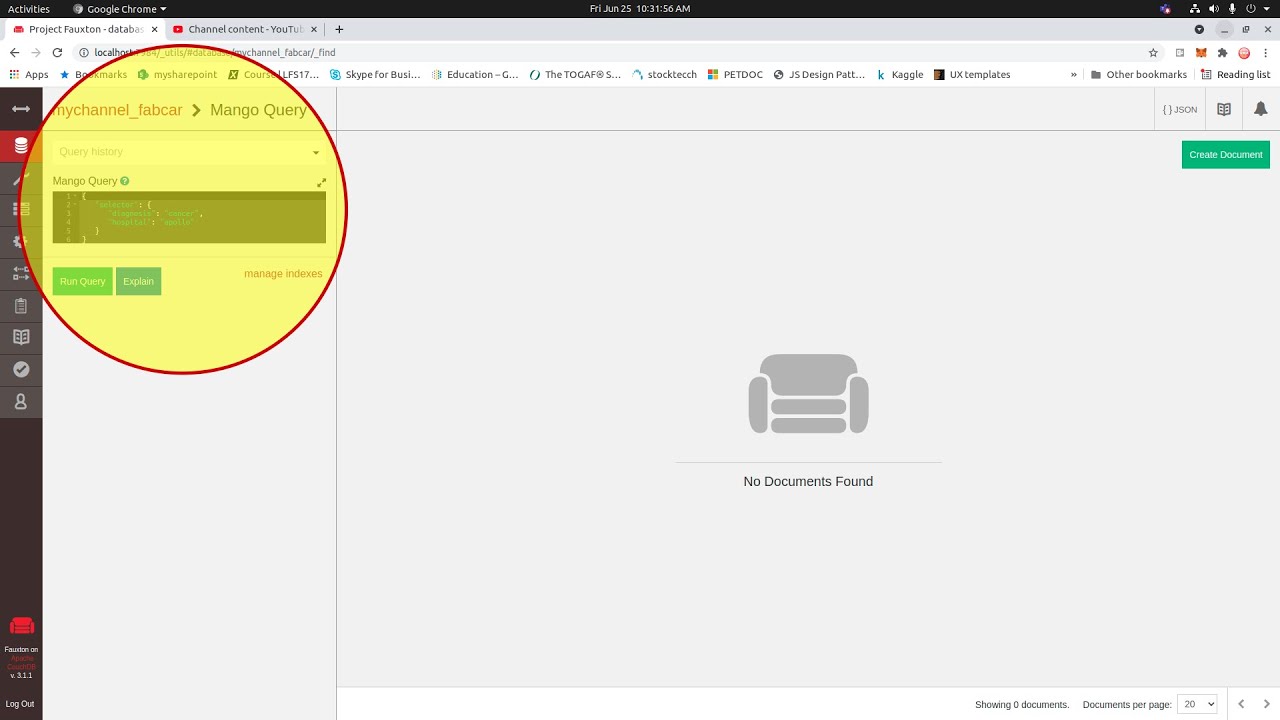The height and width of the screenshot is (720, 1280).
Task: Open the JS Design Patt... bookmark
Action: tap(819, 75)
